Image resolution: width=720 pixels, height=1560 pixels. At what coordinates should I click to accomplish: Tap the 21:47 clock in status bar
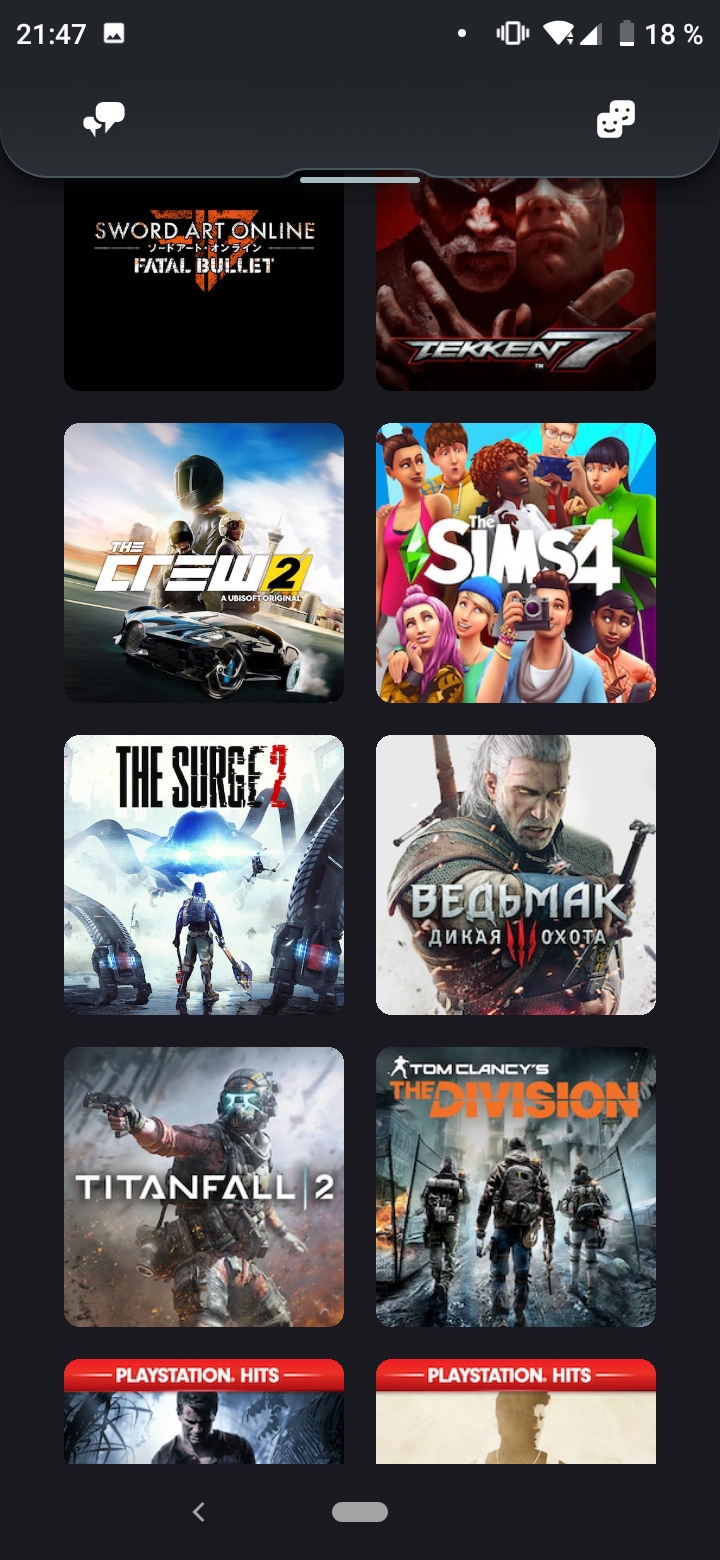(x=51, y=34)
